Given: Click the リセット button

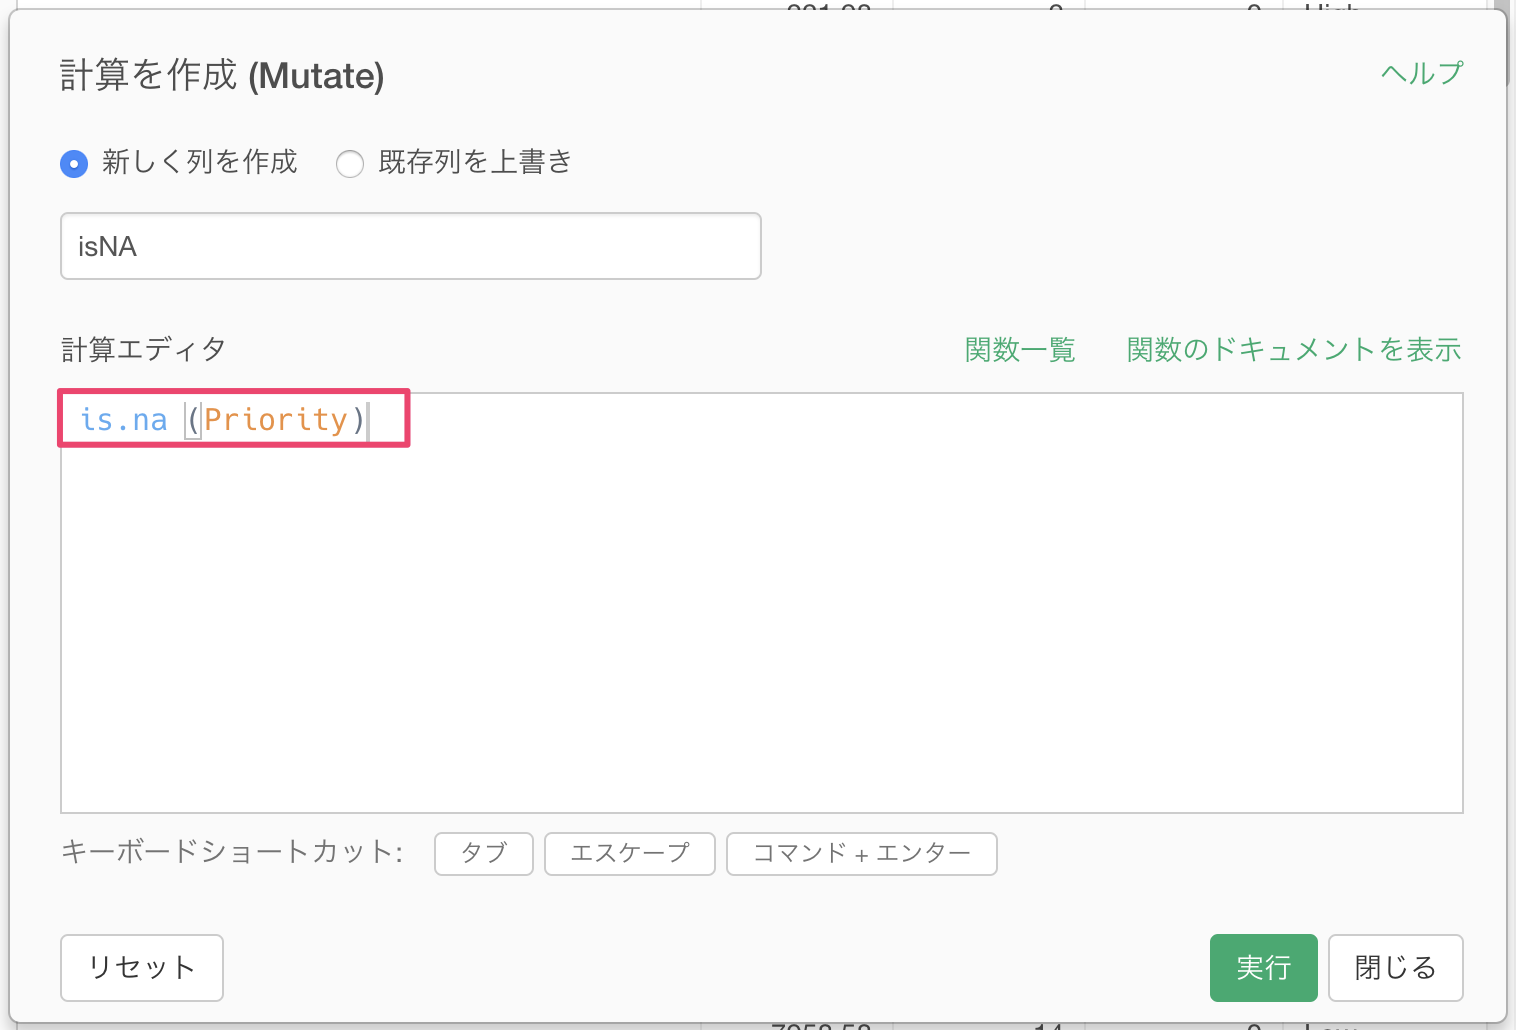Looking at the screenshot, I should point(142,968).
